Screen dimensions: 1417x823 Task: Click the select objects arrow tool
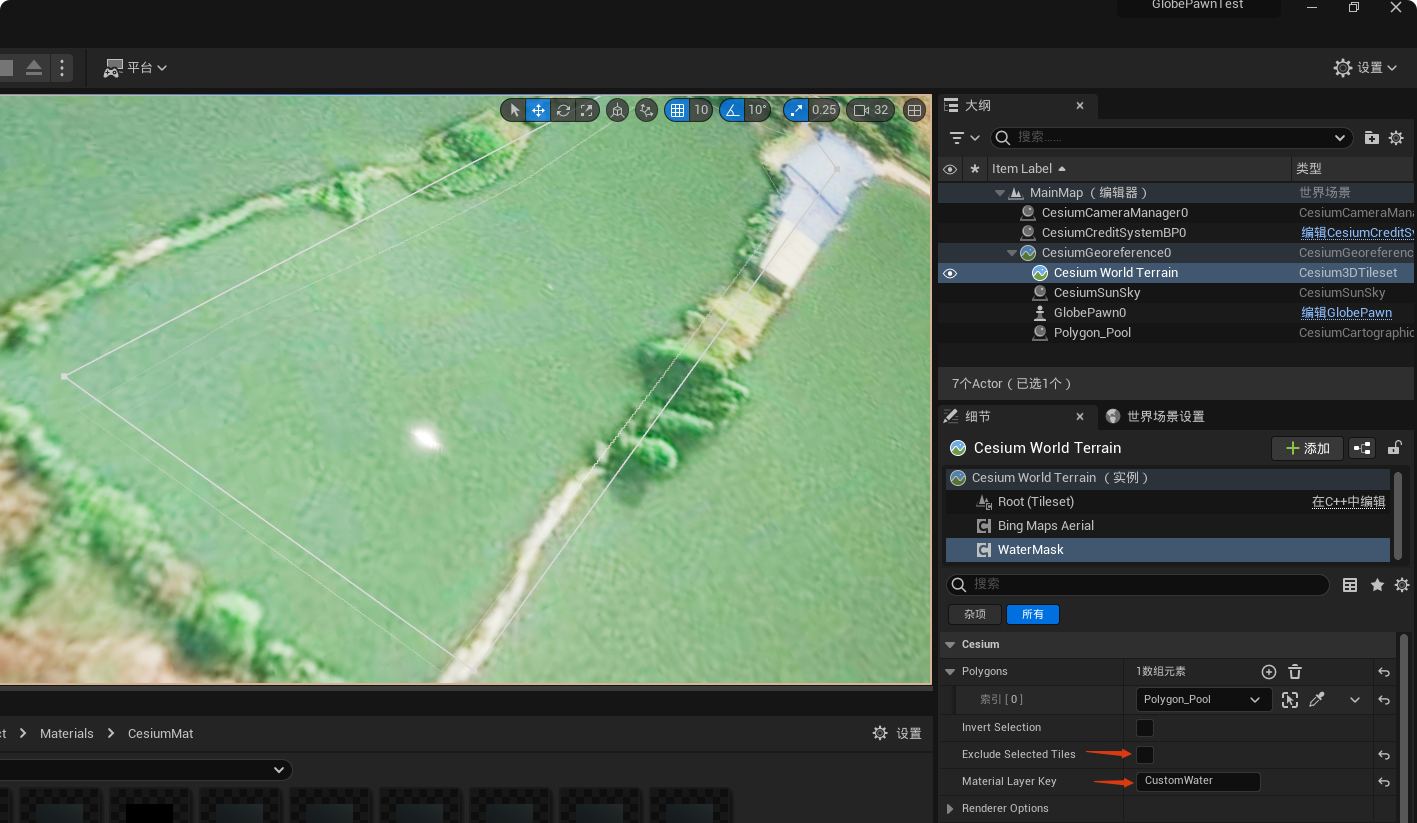514,110
